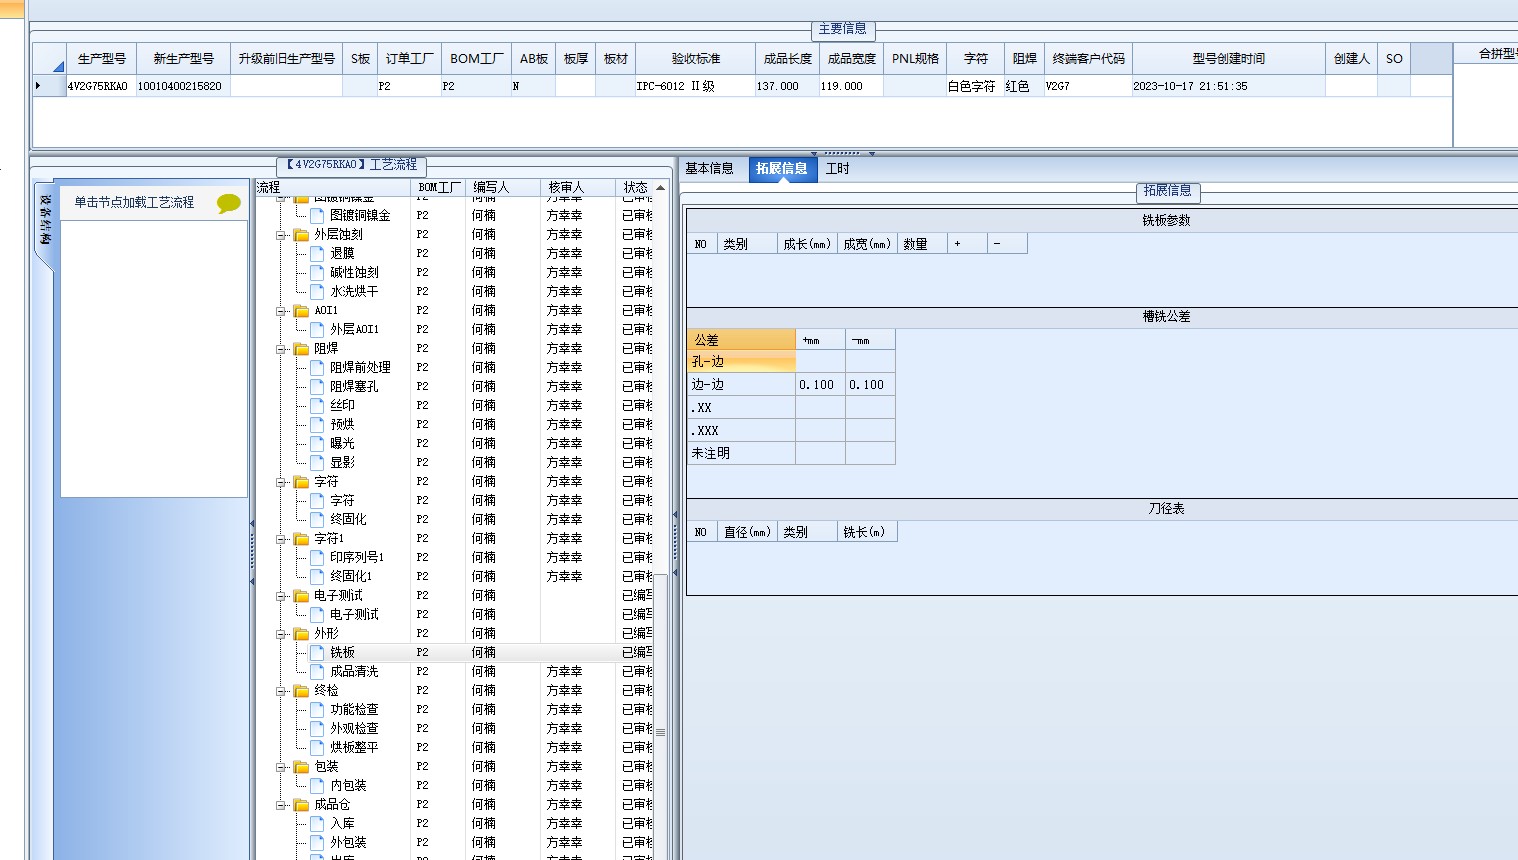Click folder icon of 终检 node
The height and width of the screenshot is (860, 1518).
(301, 690)
